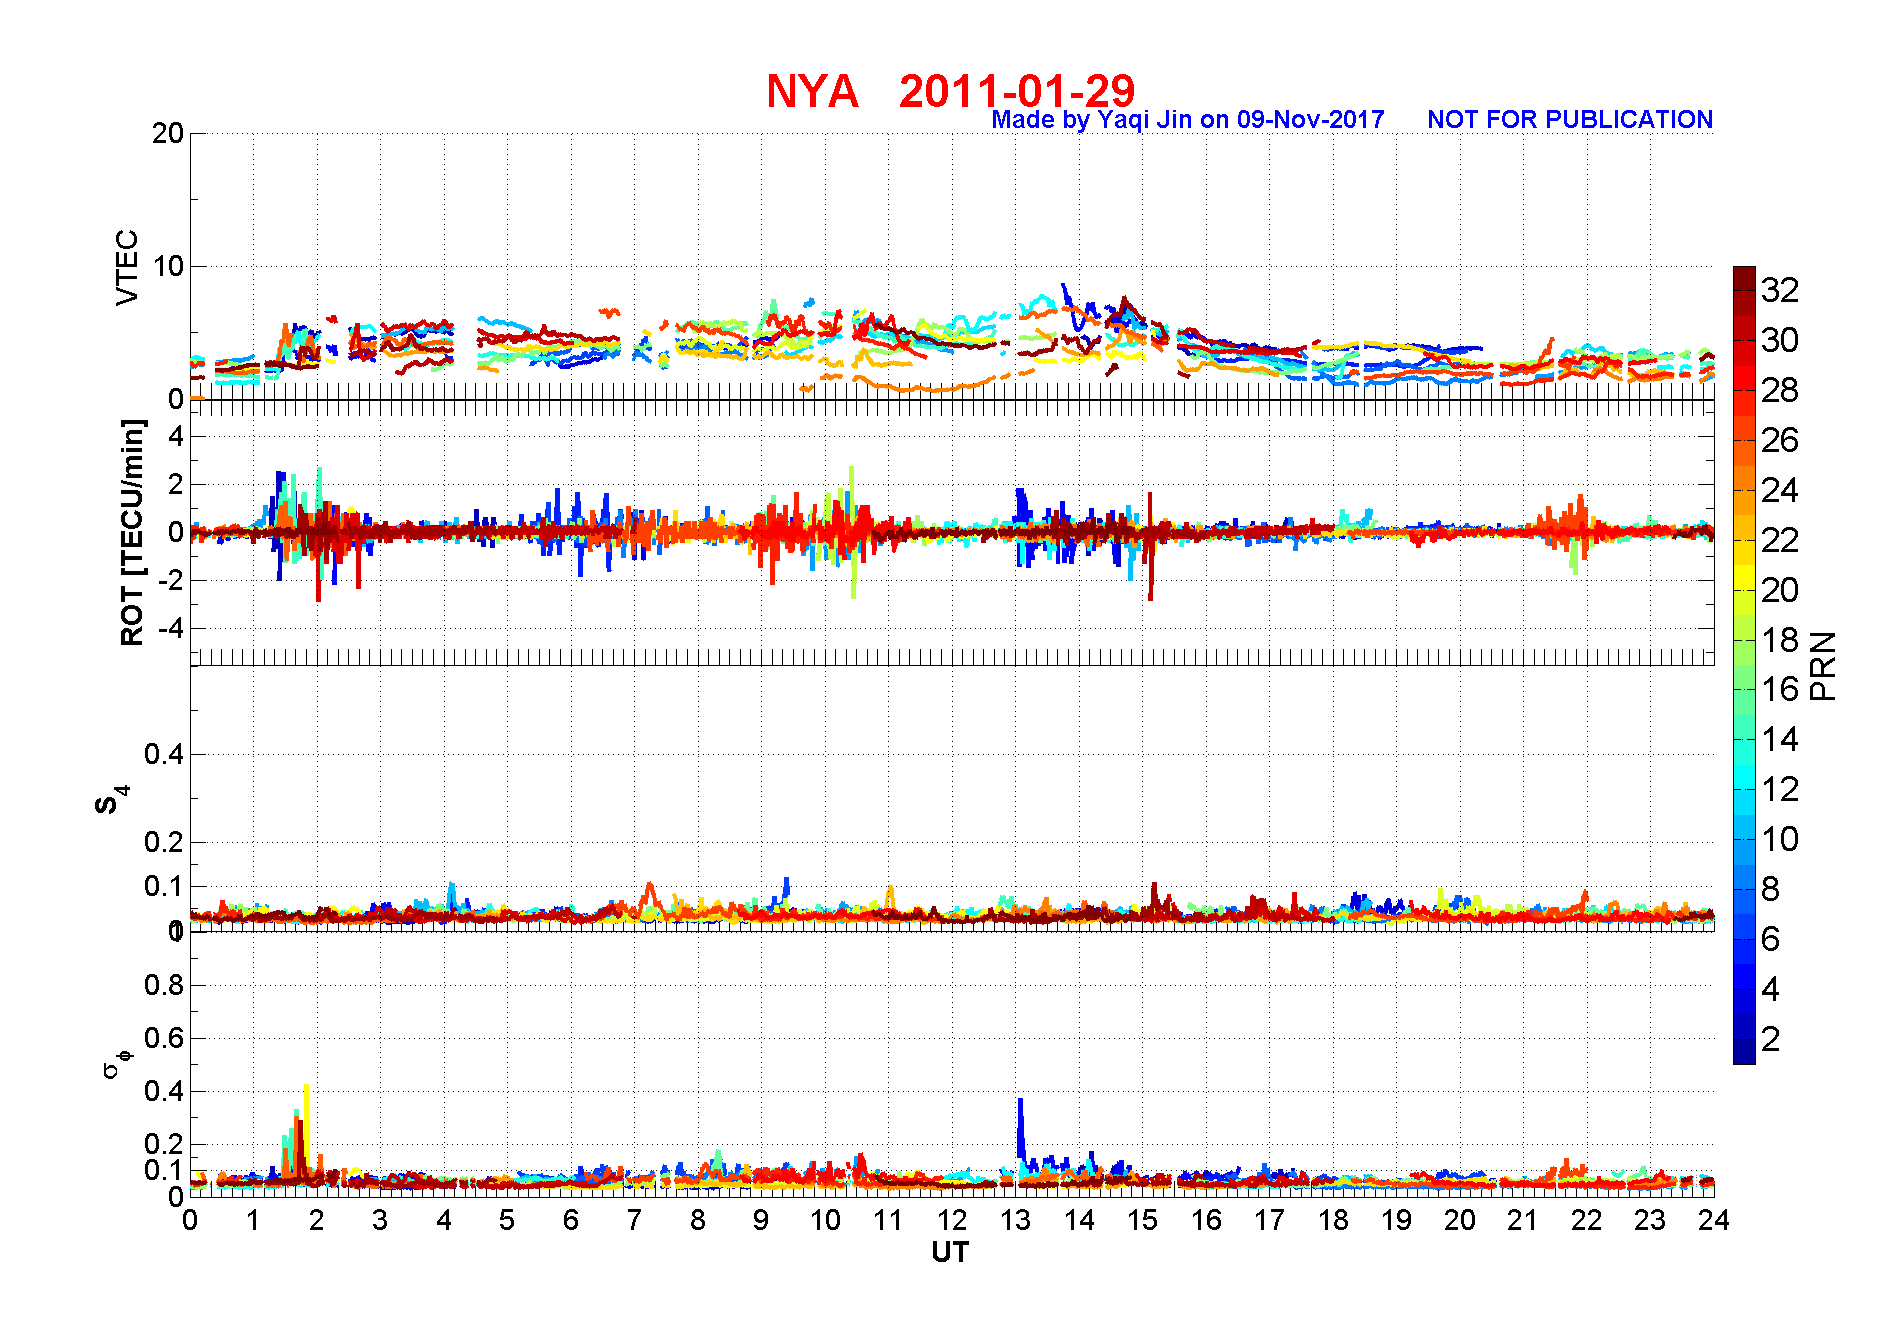Click the 'UT' x-axis label
1904x1330 pixels.
[950, 1252]
